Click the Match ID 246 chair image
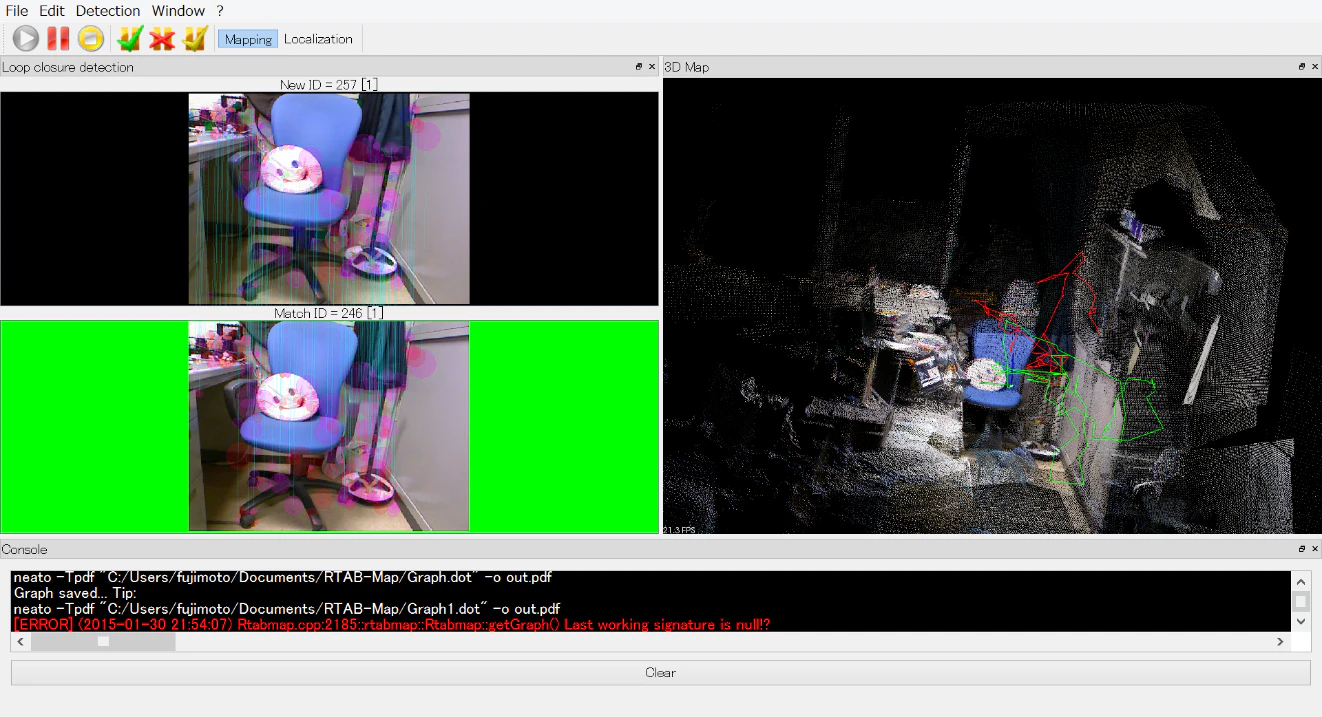Screen dimensions: 1322x717 329,426
